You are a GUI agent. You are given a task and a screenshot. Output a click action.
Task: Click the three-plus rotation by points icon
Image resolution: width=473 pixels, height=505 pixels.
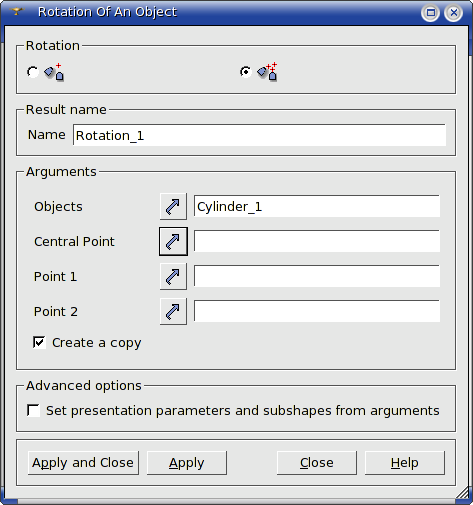(267, 71)
